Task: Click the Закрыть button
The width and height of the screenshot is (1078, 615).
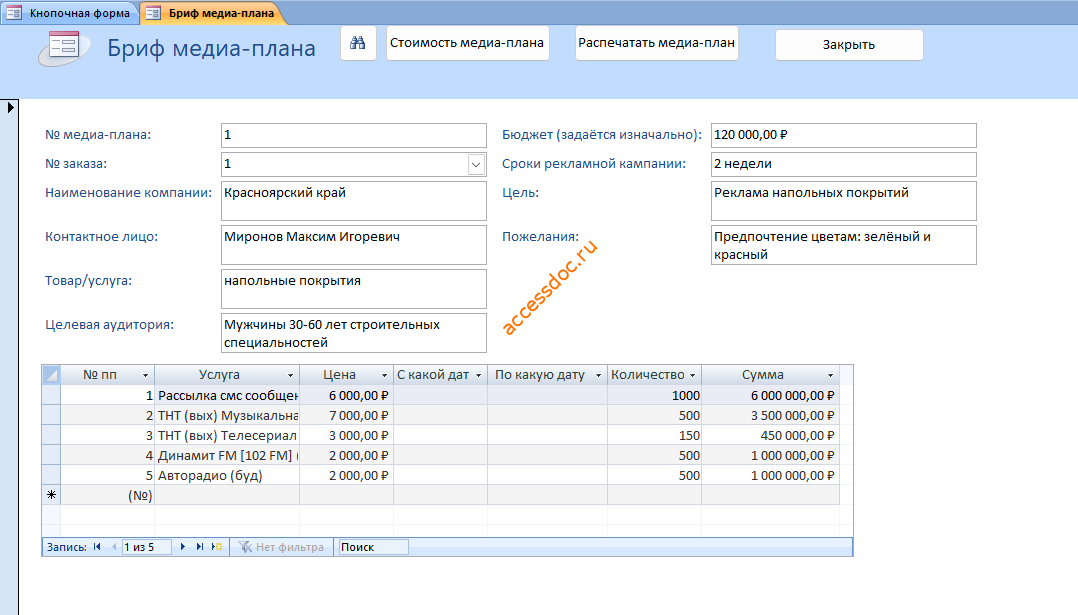Action: coord(849,45)
